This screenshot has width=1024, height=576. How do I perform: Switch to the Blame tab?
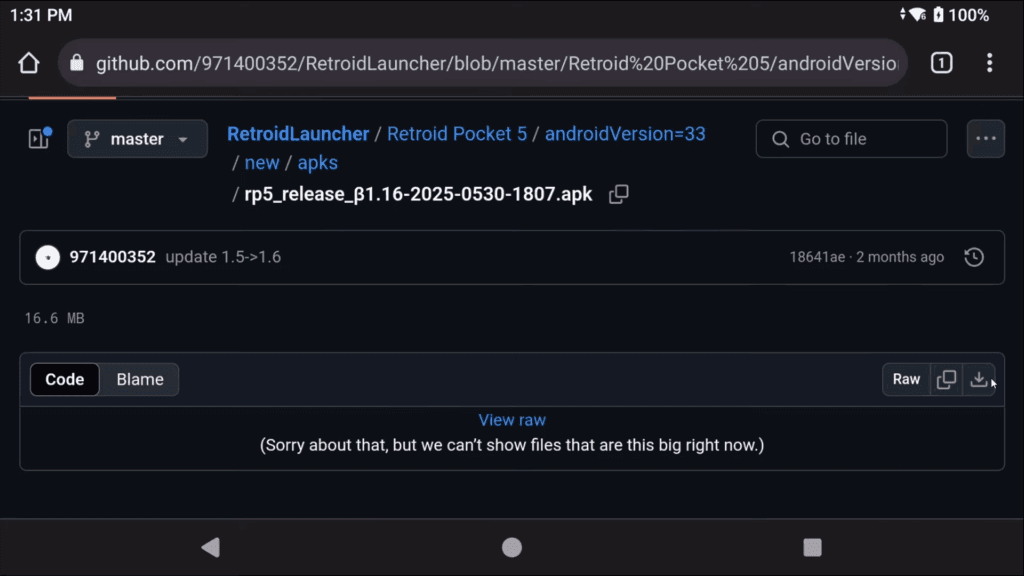140,379
